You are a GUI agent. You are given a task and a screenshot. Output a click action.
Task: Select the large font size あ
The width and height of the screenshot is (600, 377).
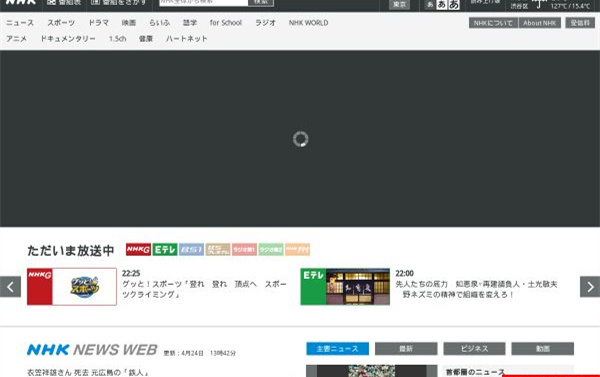[x=454, y=5]
